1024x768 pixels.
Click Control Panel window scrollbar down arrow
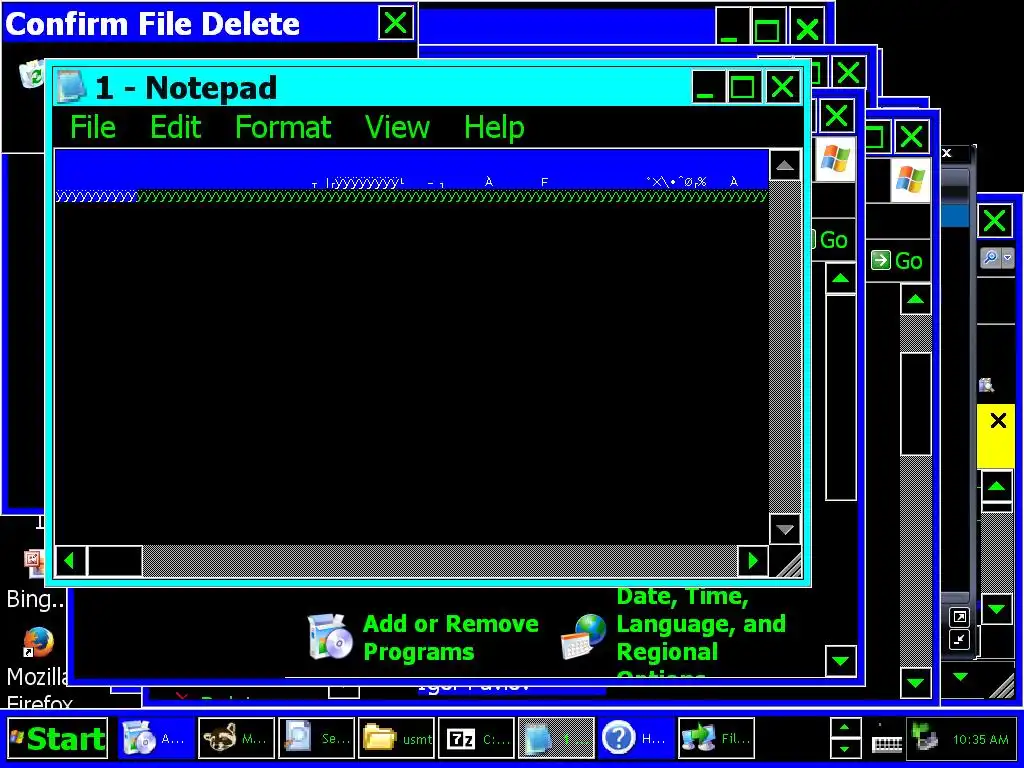coord(841,661)
